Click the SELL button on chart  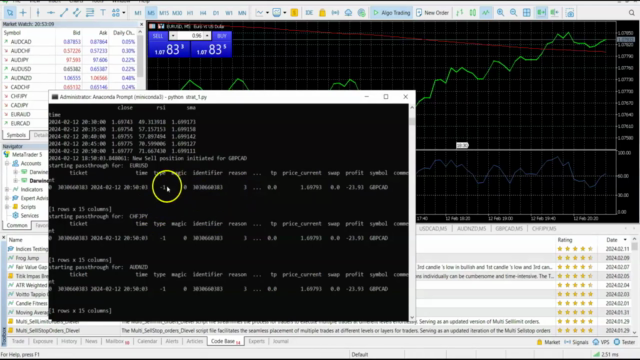pos(158,36)
